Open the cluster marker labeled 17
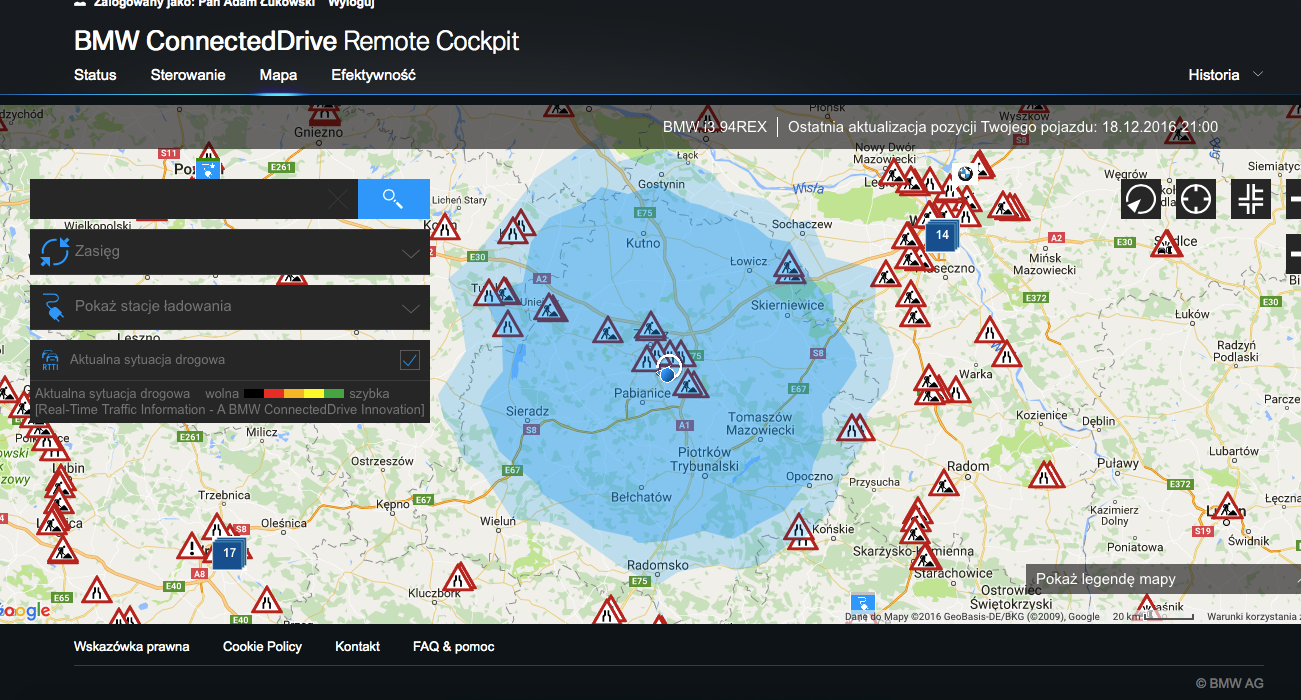 pyautogui.click(x=229, y=553)
